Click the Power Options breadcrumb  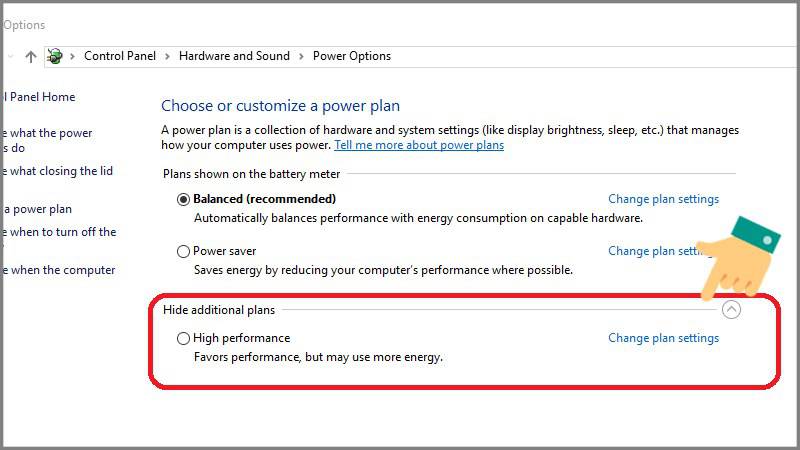pos(352,56)
